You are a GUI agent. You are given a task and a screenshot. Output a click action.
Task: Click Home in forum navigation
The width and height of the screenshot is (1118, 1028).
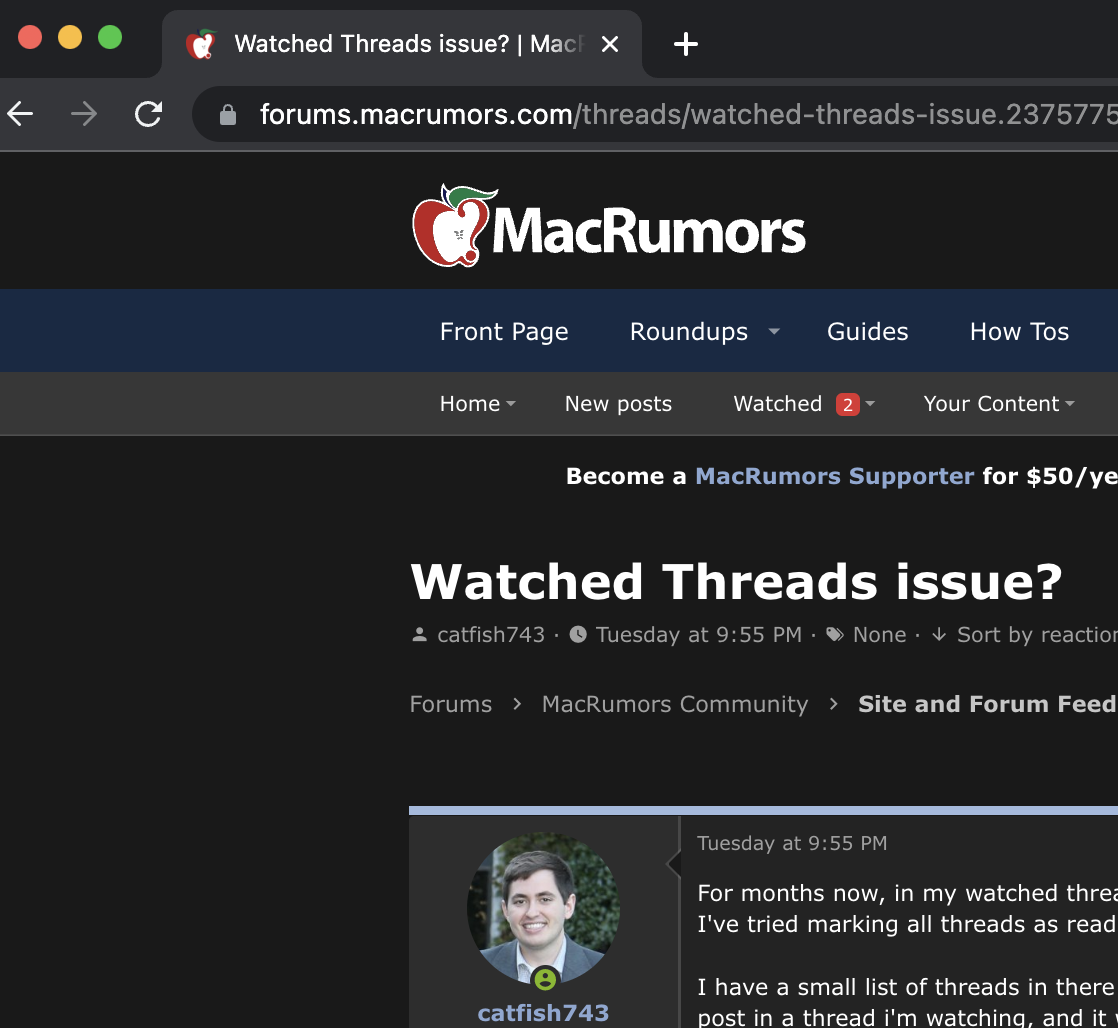[470, 404]
